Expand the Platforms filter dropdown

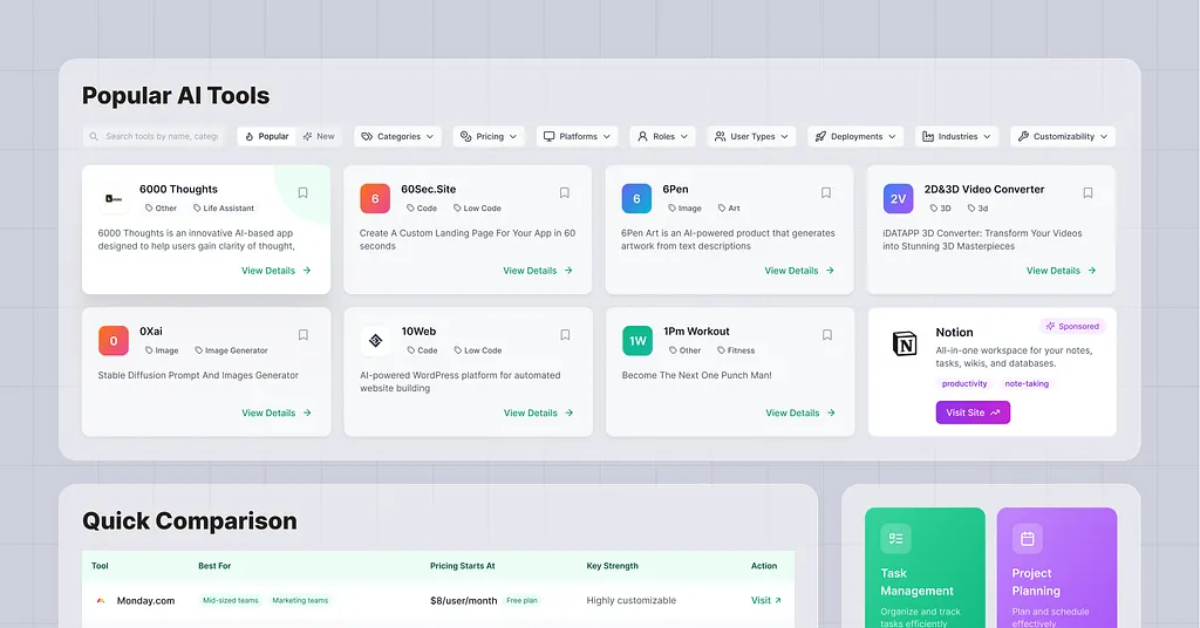[x=577, y=136]
